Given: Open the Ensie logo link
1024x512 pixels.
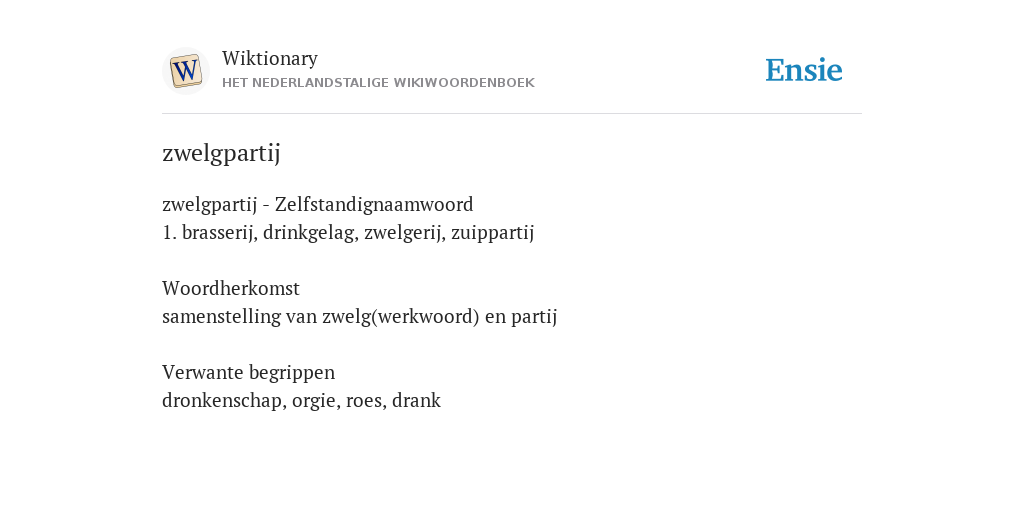Looking at the screenshot, I should [803, 71].
